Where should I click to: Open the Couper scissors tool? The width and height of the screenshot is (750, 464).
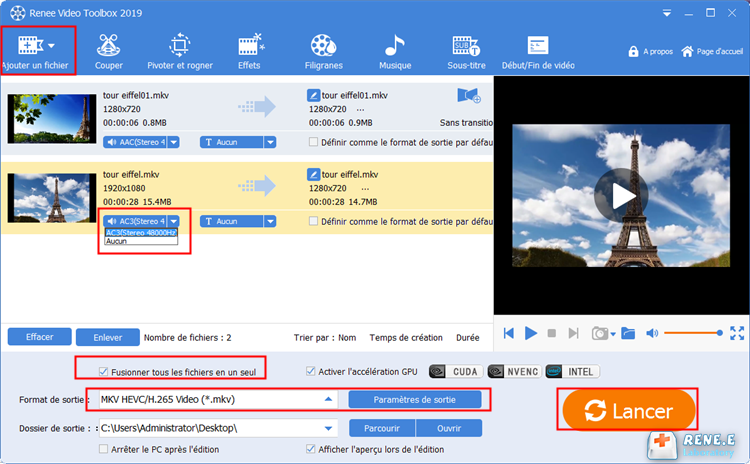click(109, 52)
